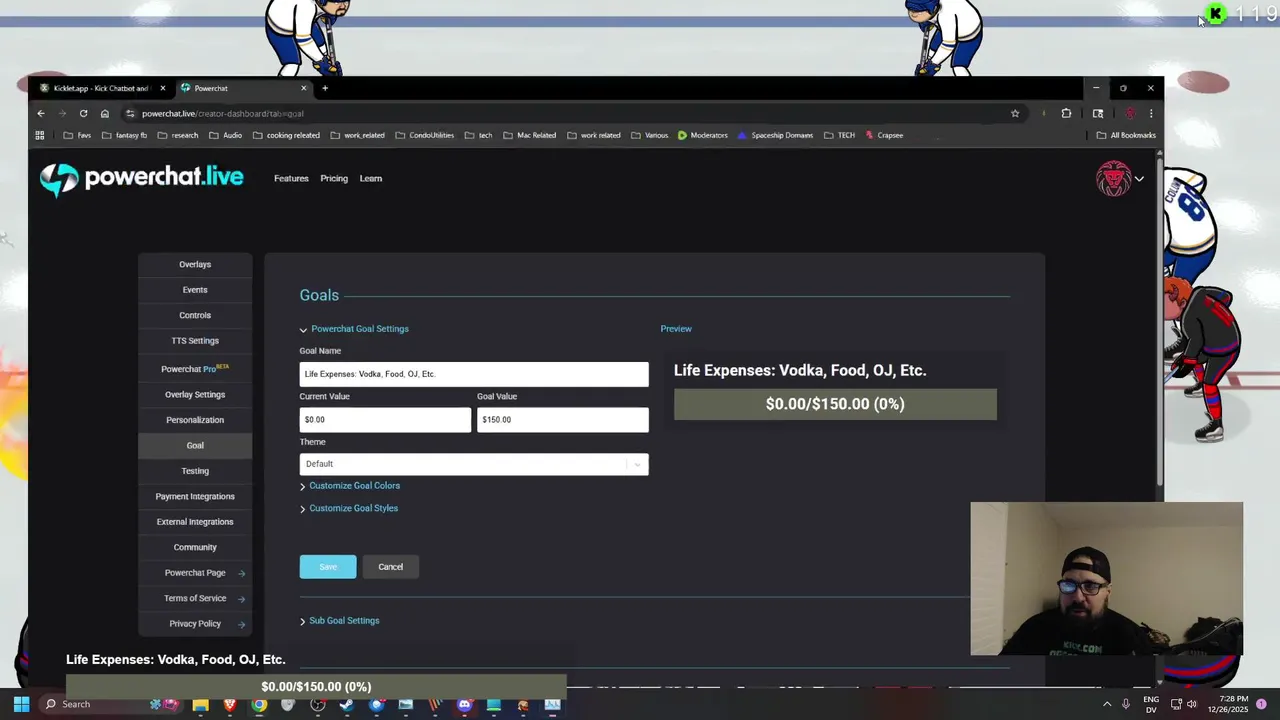This screenshot has width=1280, height=720.
Task: Open Testing in the sidebar
Action: [195, 471]
